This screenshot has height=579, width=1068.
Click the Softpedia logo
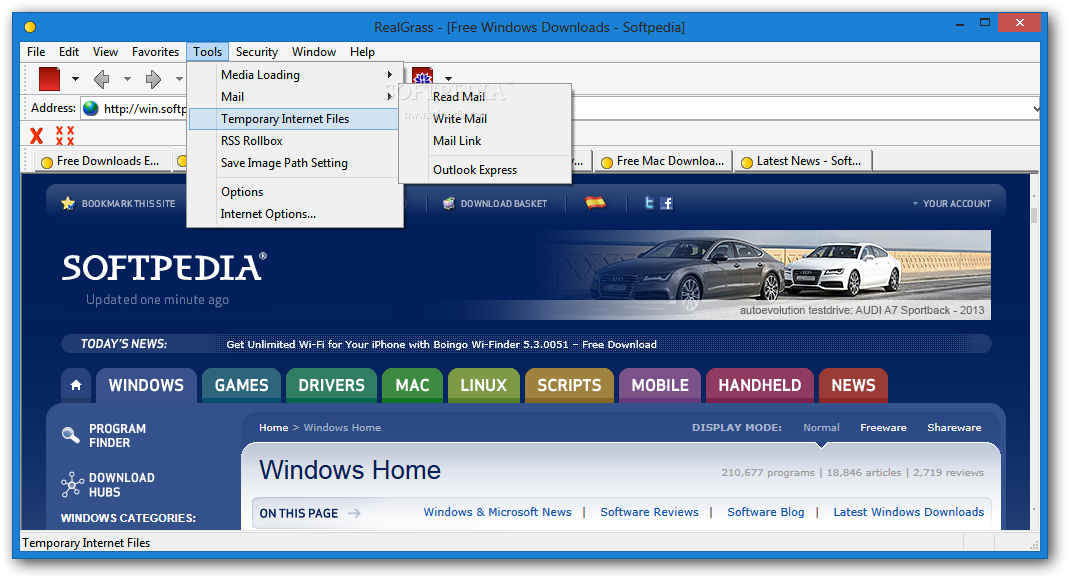coord(164,268)
